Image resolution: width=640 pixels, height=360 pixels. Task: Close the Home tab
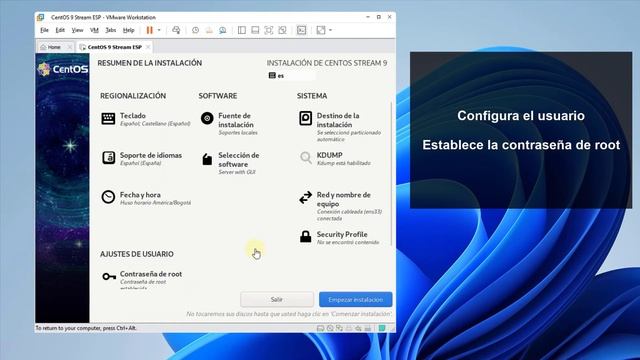70,47
